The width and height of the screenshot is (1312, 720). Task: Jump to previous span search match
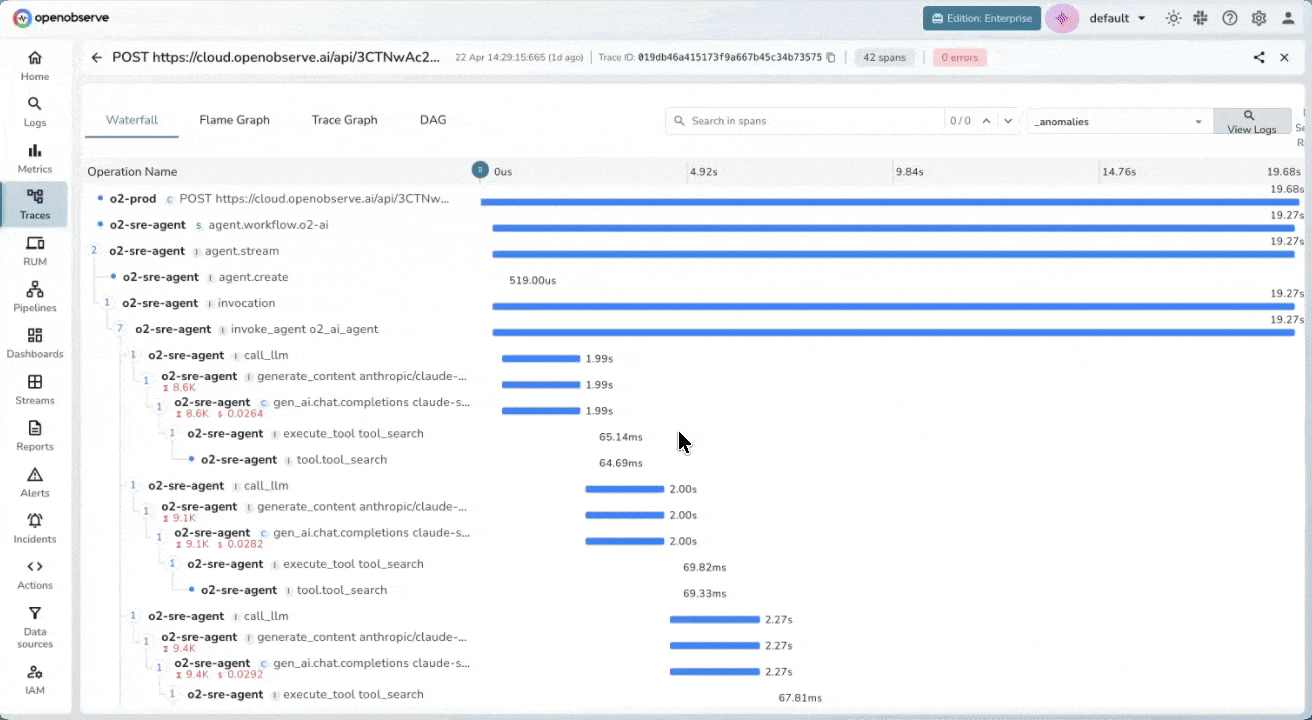pyautogui.click(x=986, y=121)
